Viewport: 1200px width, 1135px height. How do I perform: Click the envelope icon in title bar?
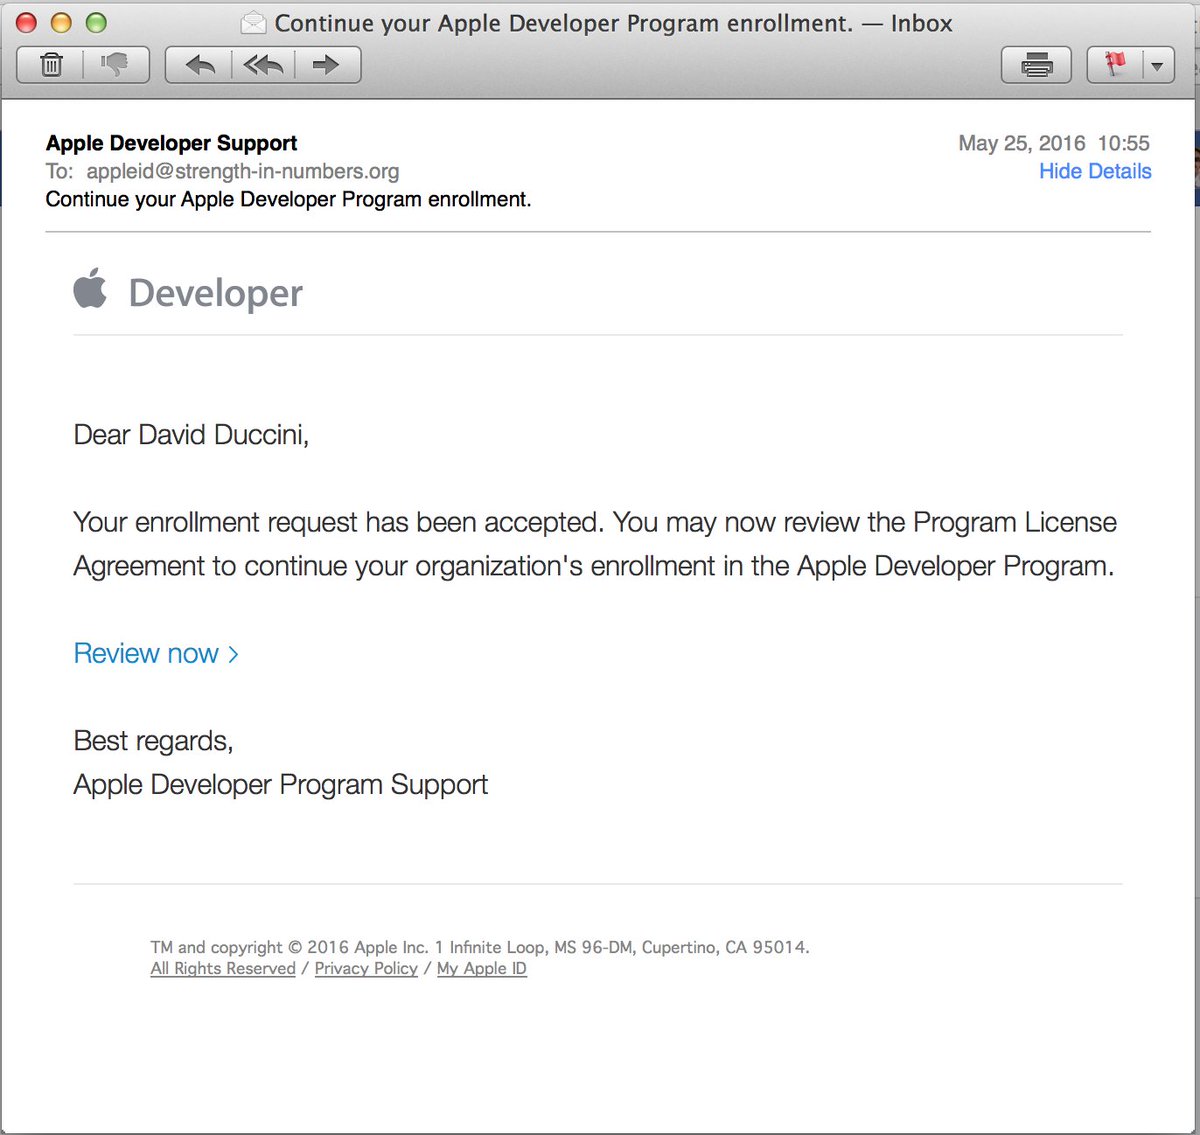(254, 22)
